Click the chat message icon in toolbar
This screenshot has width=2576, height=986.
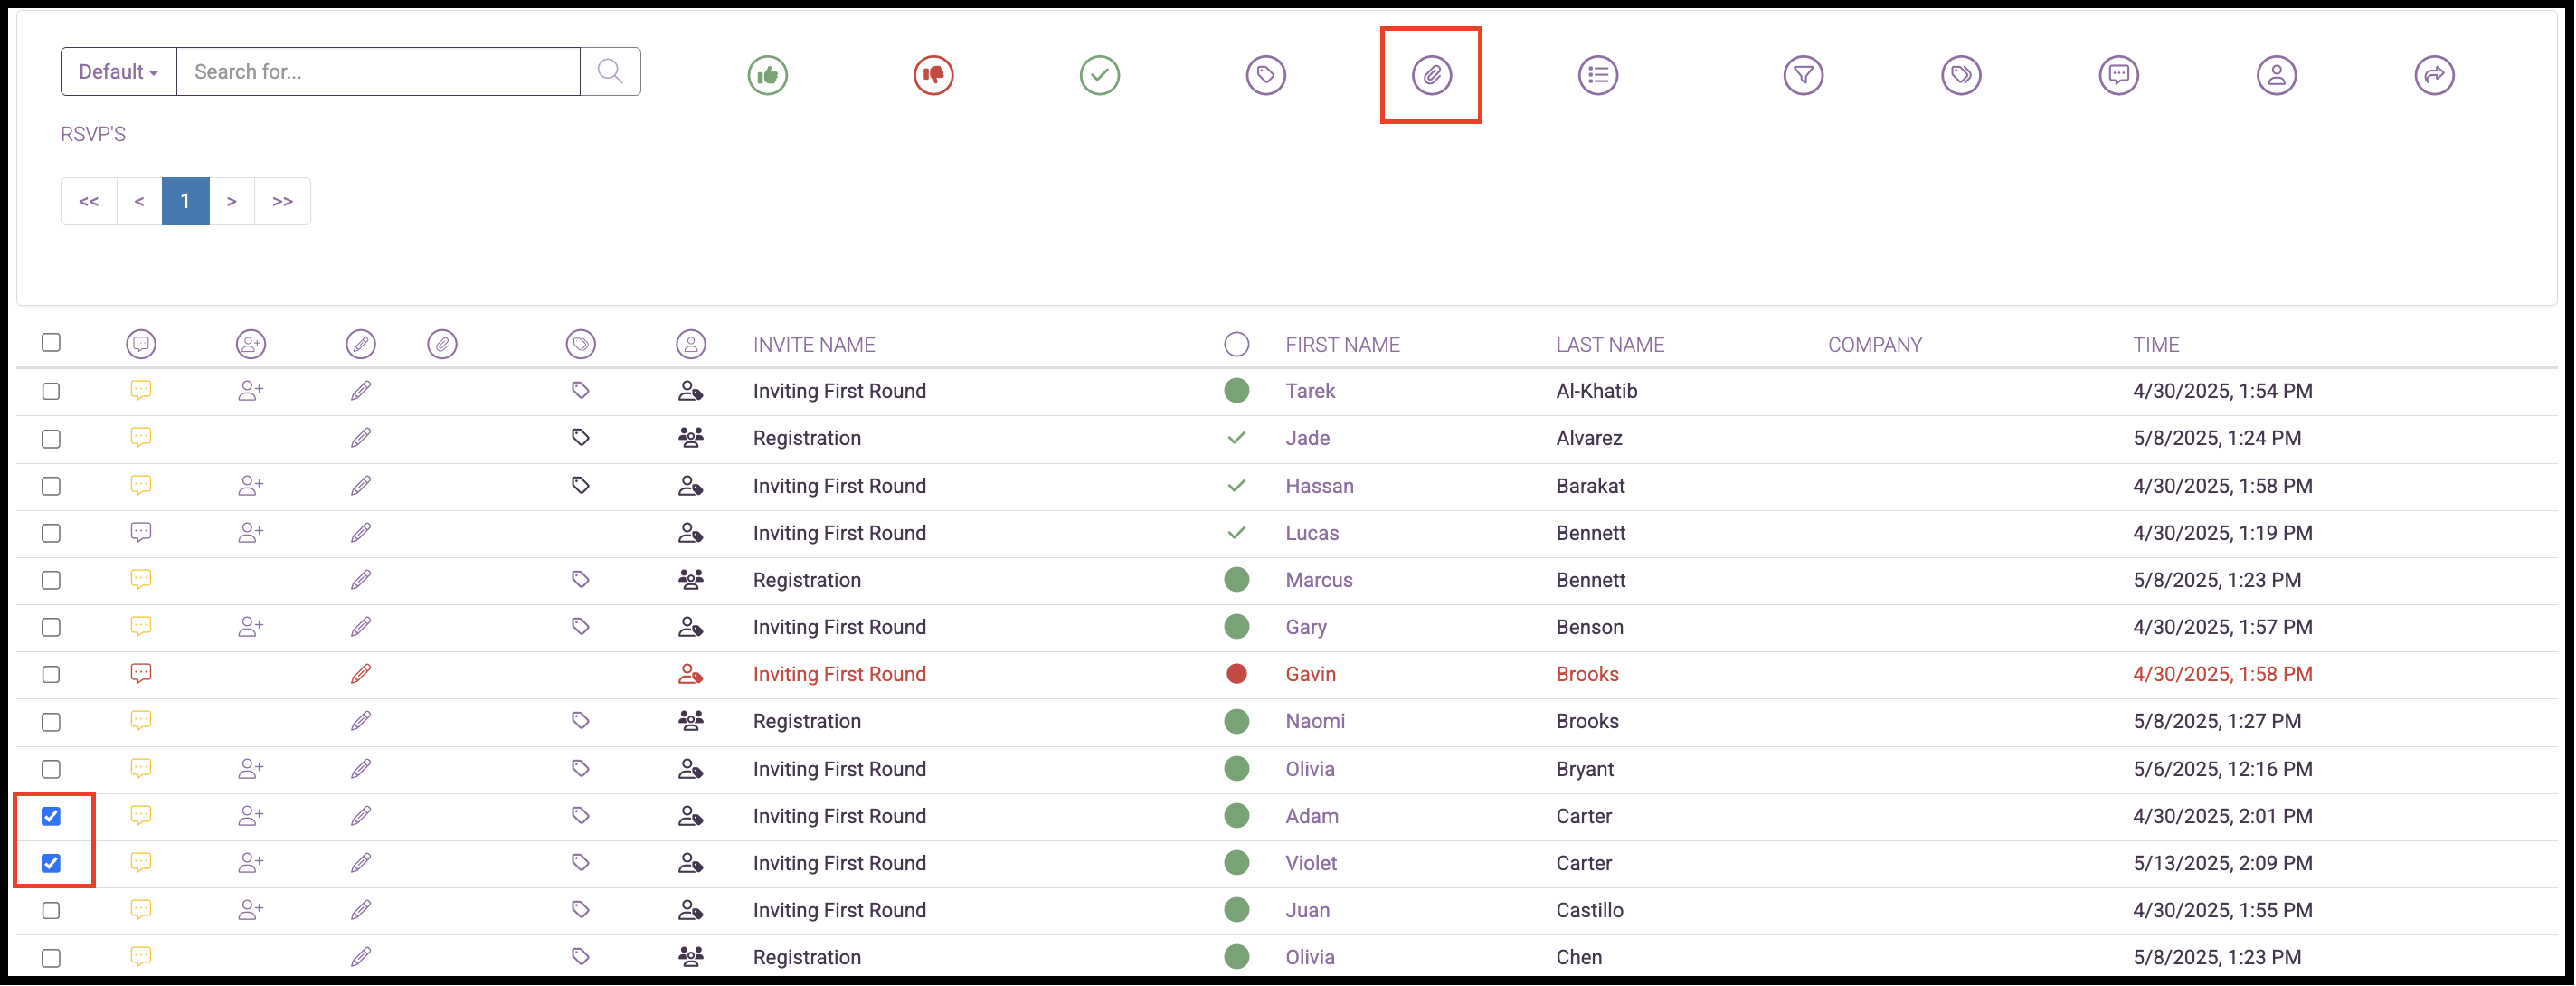(x=2118, y=75)
